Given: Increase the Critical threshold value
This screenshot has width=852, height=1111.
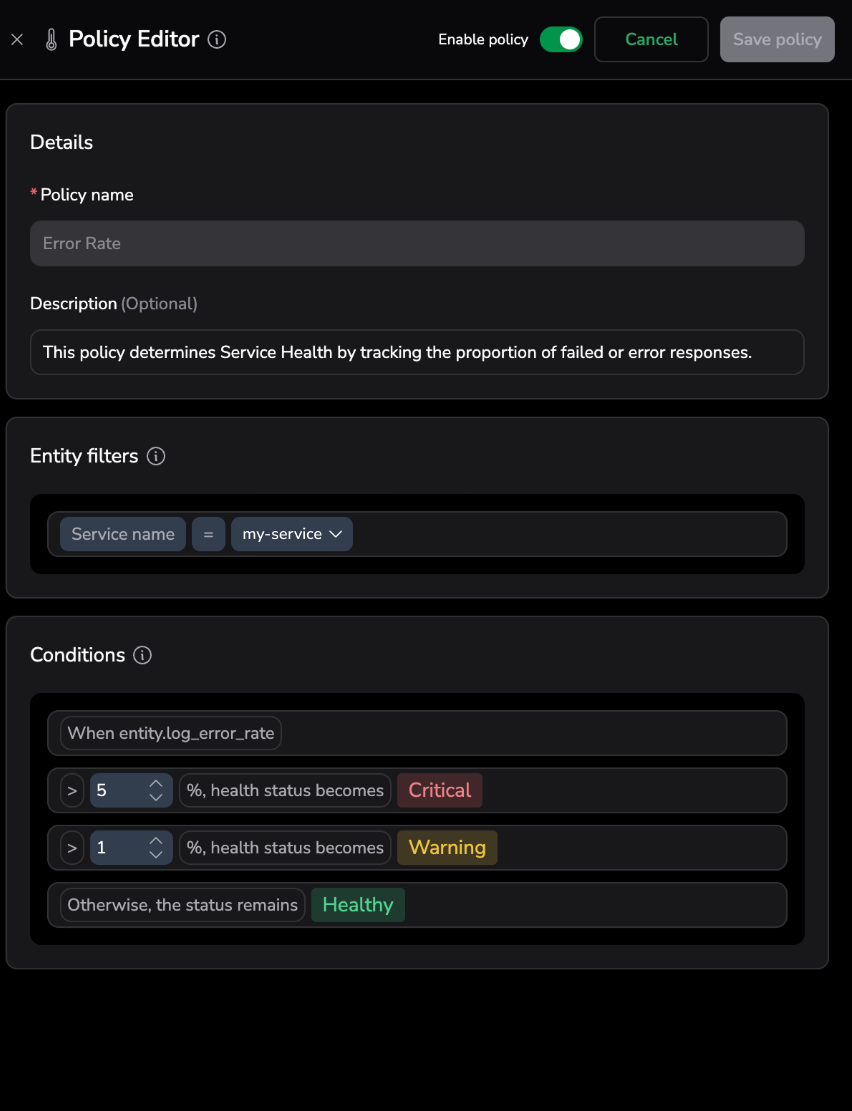Looking at the screenshot, I should (x=156, y=784).
